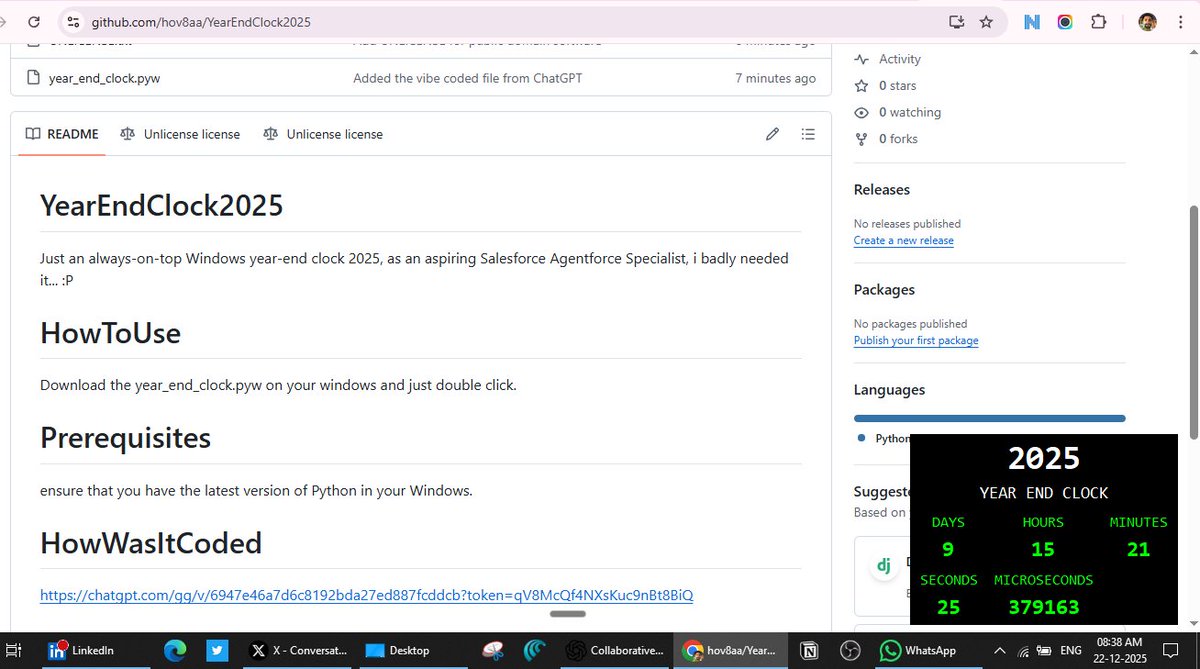Open the OBS Studio taskbar icon
1200x669 pixels.
point(850,650)
